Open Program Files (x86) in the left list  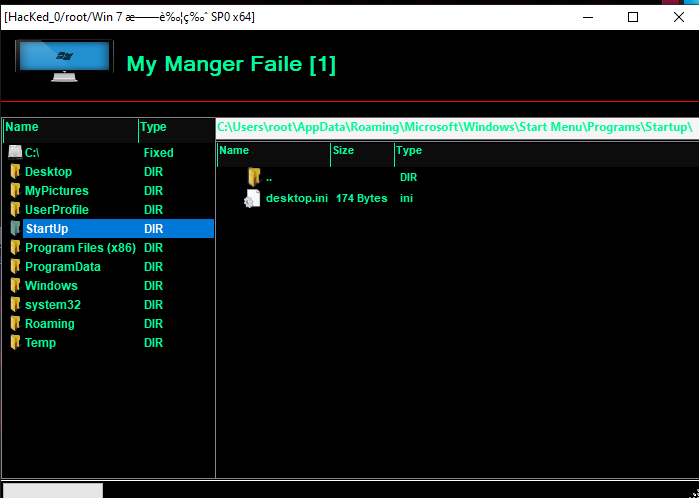[x=80, y=248]
